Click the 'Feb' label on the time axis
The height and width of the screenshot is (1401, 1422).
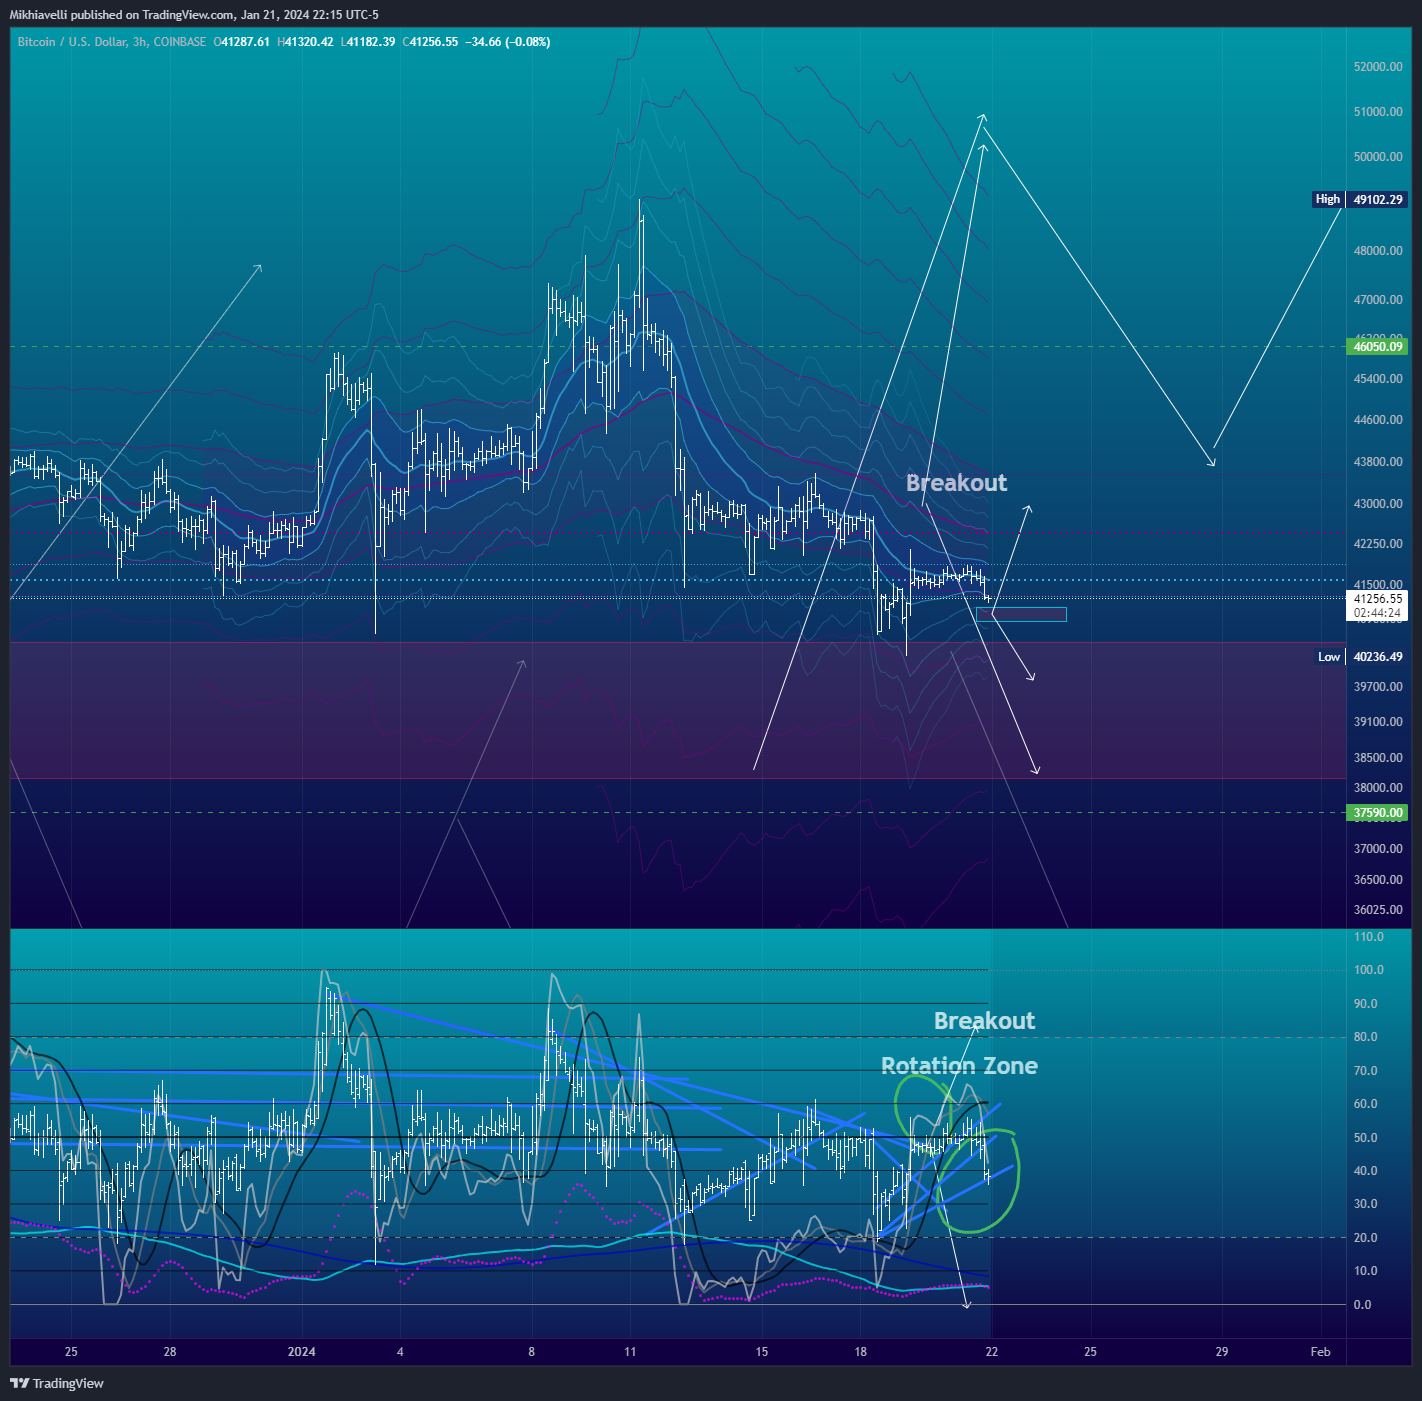pyautogui.click(x=1321, y=1352)
